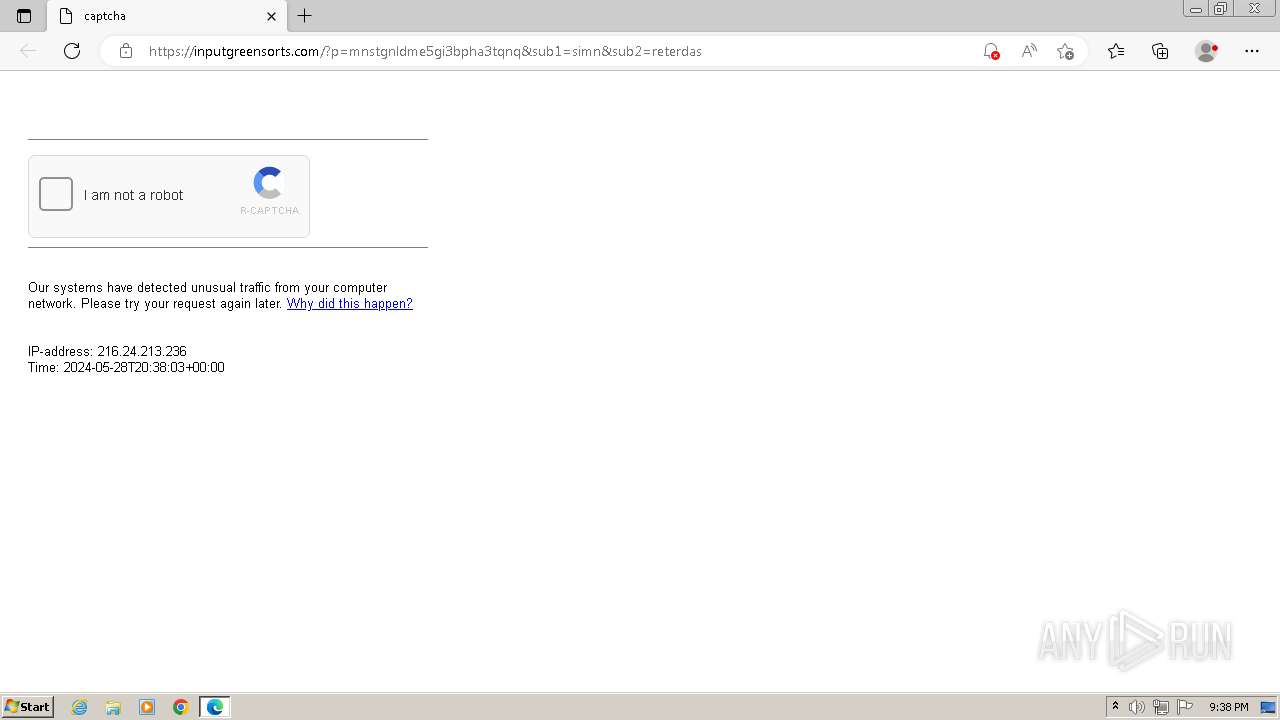Click the unusual traffic warning message
The image size is (1280, 720).
[220, 295]
